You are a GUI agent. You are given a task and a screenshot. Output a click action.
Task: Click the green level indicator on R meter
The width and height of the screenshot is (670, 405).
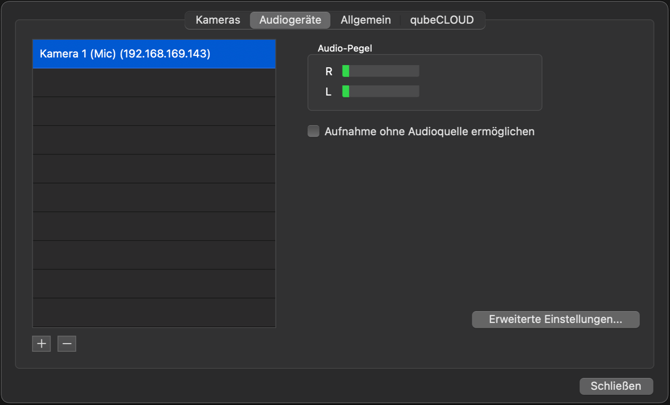pos(346,71)
